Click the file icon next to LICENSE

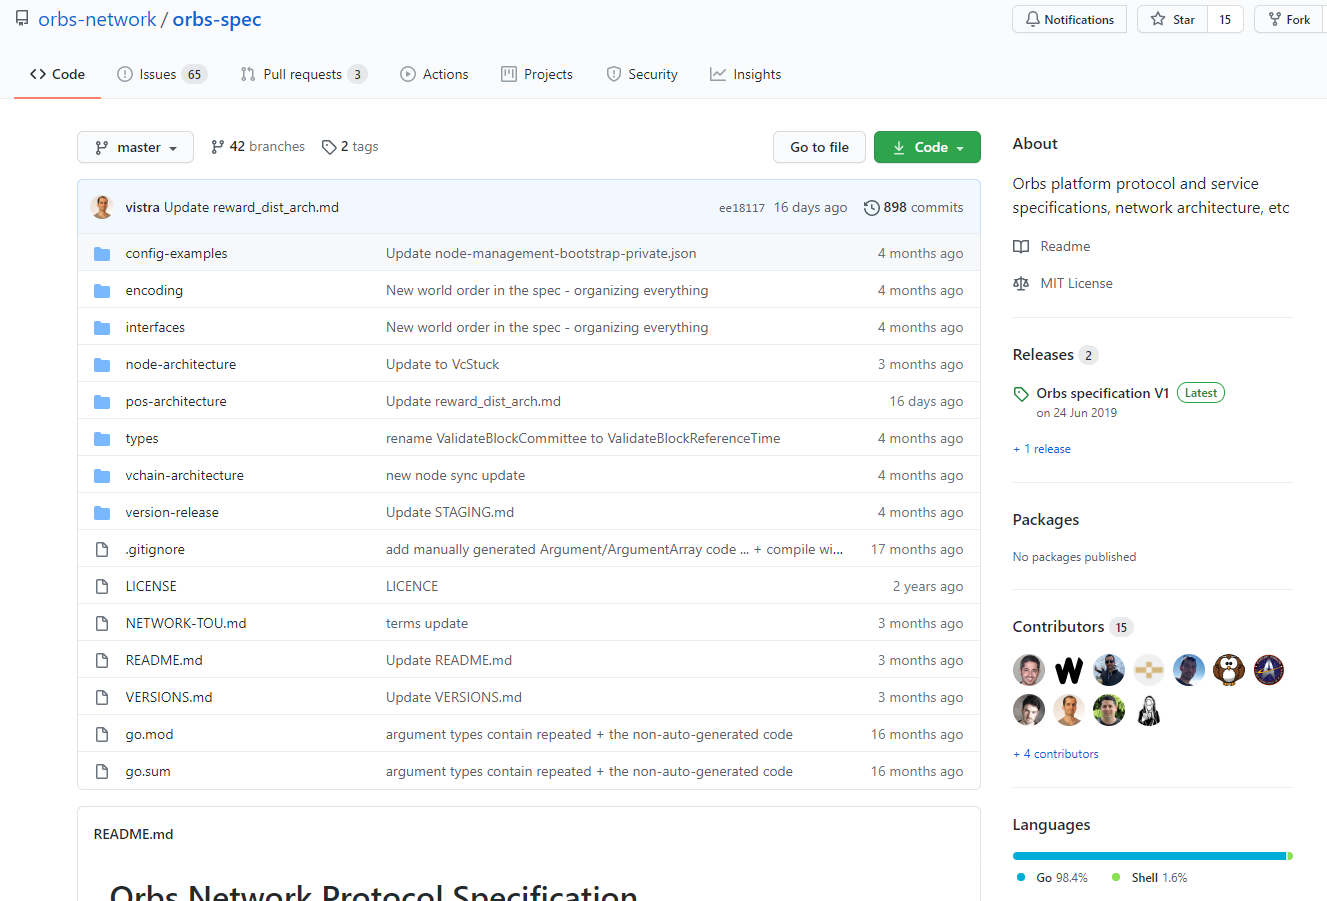pyautogui.click(x=102, y=587)
